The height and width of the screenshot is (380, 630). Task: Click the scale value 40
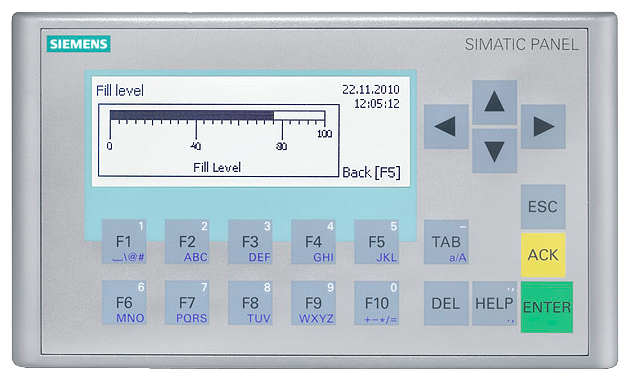pos(196,146)
